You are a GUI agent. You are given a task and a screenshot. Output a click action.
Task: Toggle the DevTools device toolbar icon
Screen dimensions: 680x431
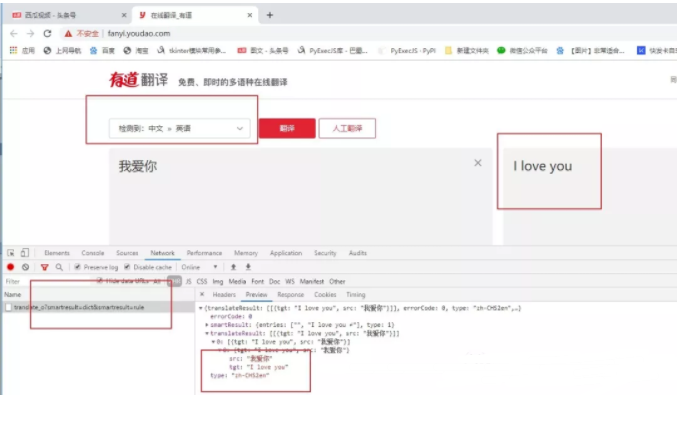pyautogui.click(x=25, y=253)
